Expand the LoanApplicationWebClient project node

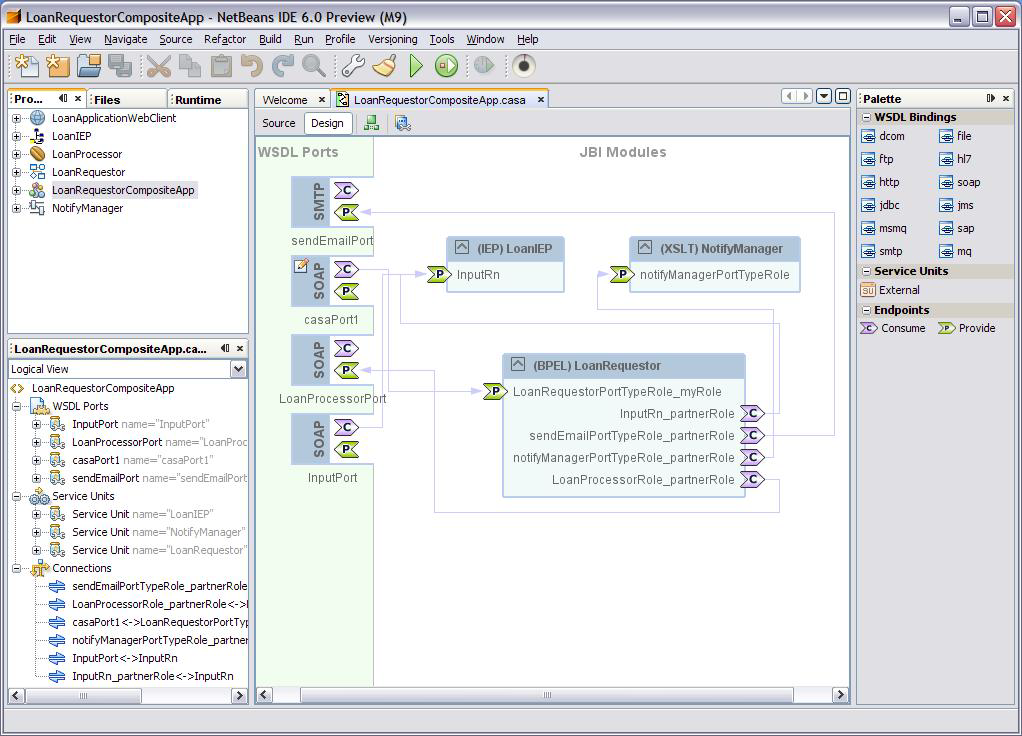pos(16,118)
